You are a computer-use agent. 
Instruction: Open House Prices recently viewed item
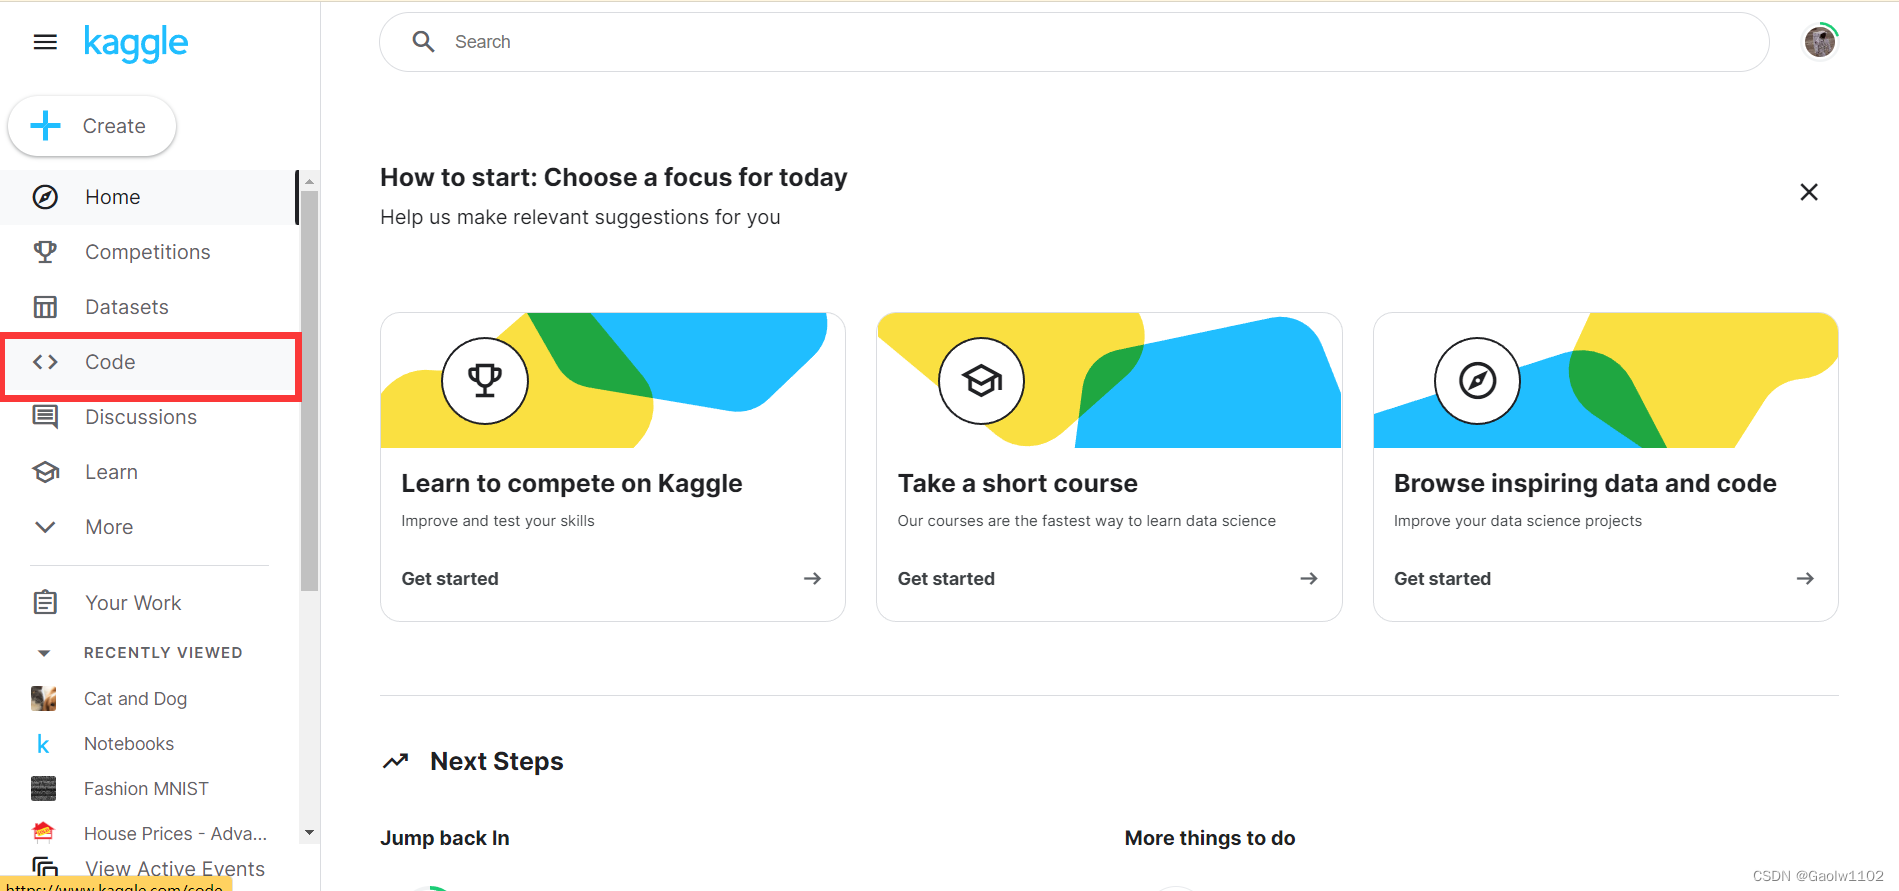click(x=175, y=834)
